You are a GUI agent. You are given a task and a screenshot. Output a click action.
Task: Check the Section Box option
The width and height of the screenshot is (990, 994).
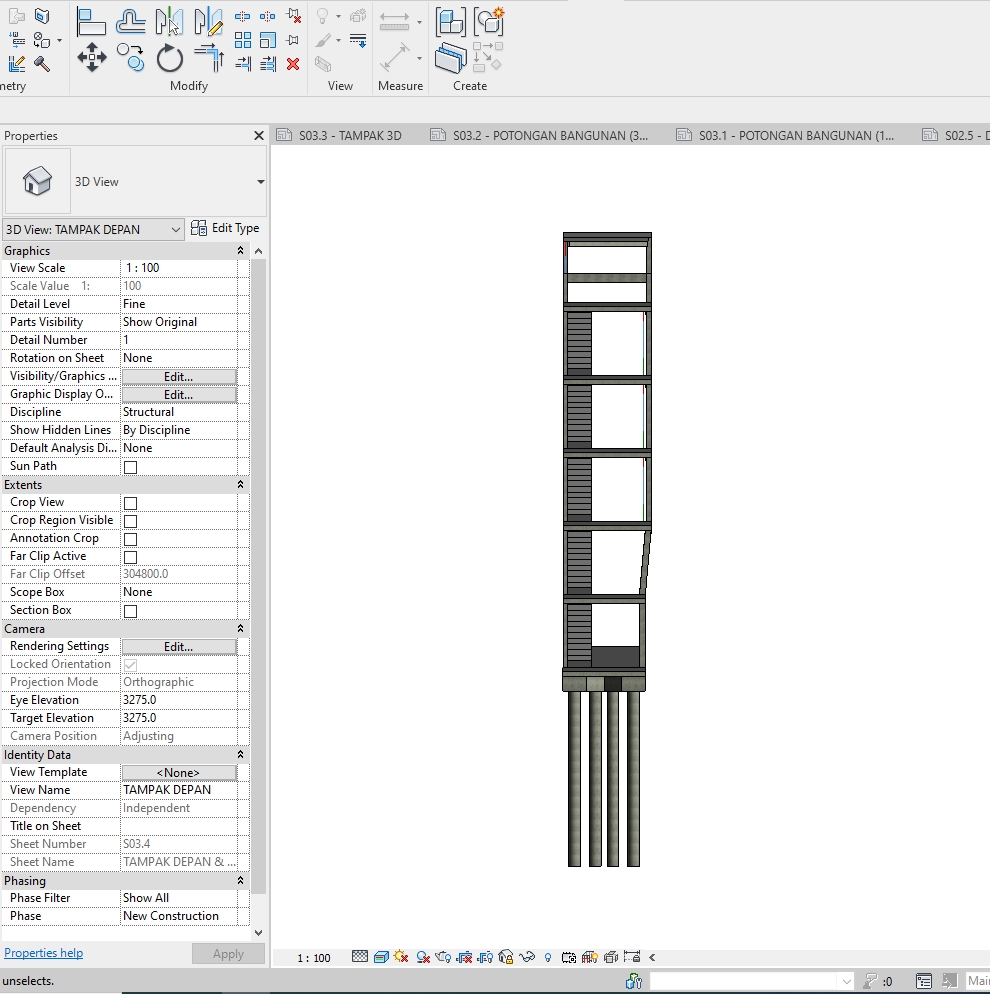pyautogui.click(x=130, y=610)
